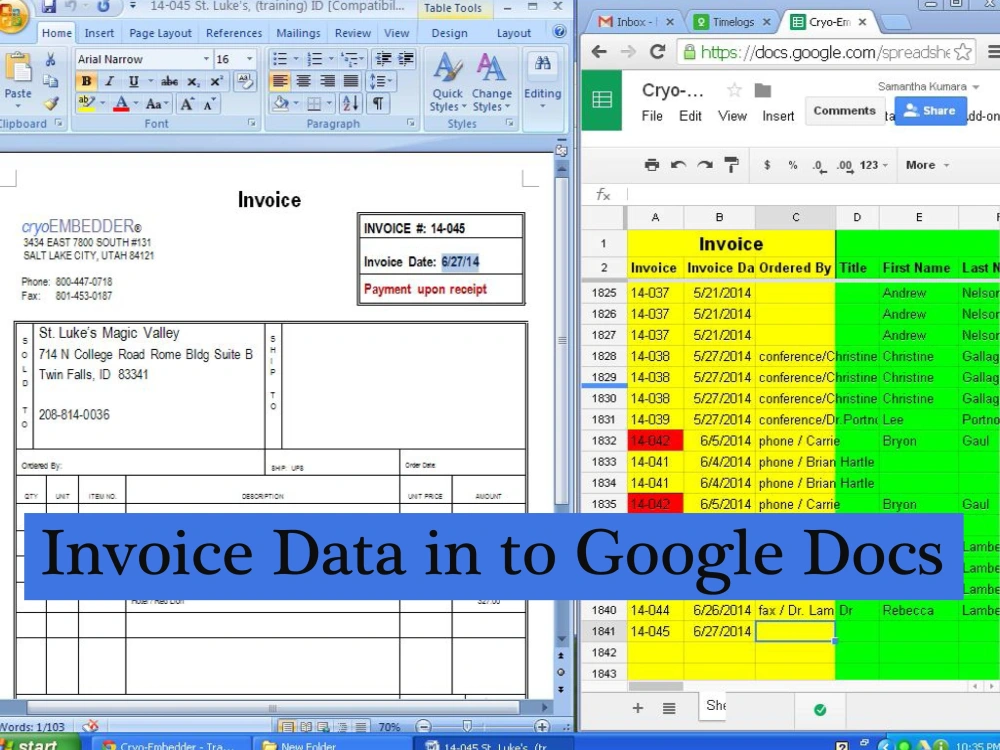The width and height of the screenshot is (1000, 750).
Task: Switch to the Review ribbon tab
Action: coord(353,33)
